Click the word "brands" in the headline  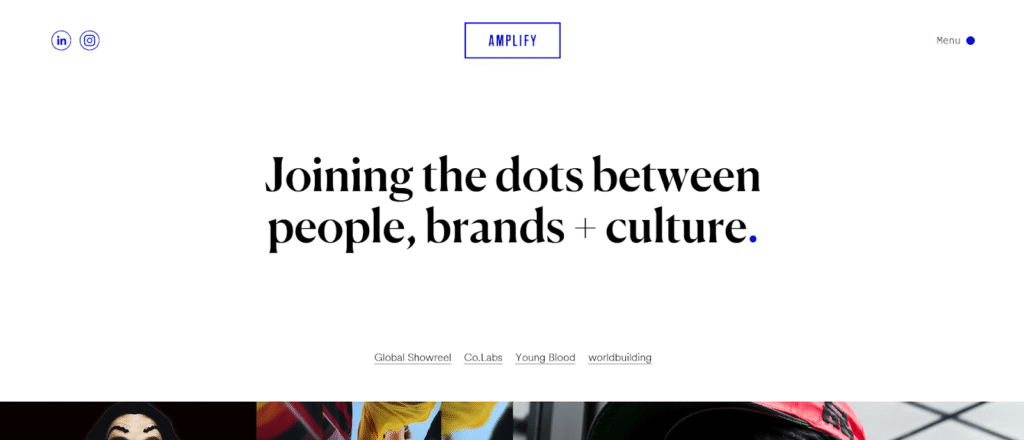[x=494, y=229]
